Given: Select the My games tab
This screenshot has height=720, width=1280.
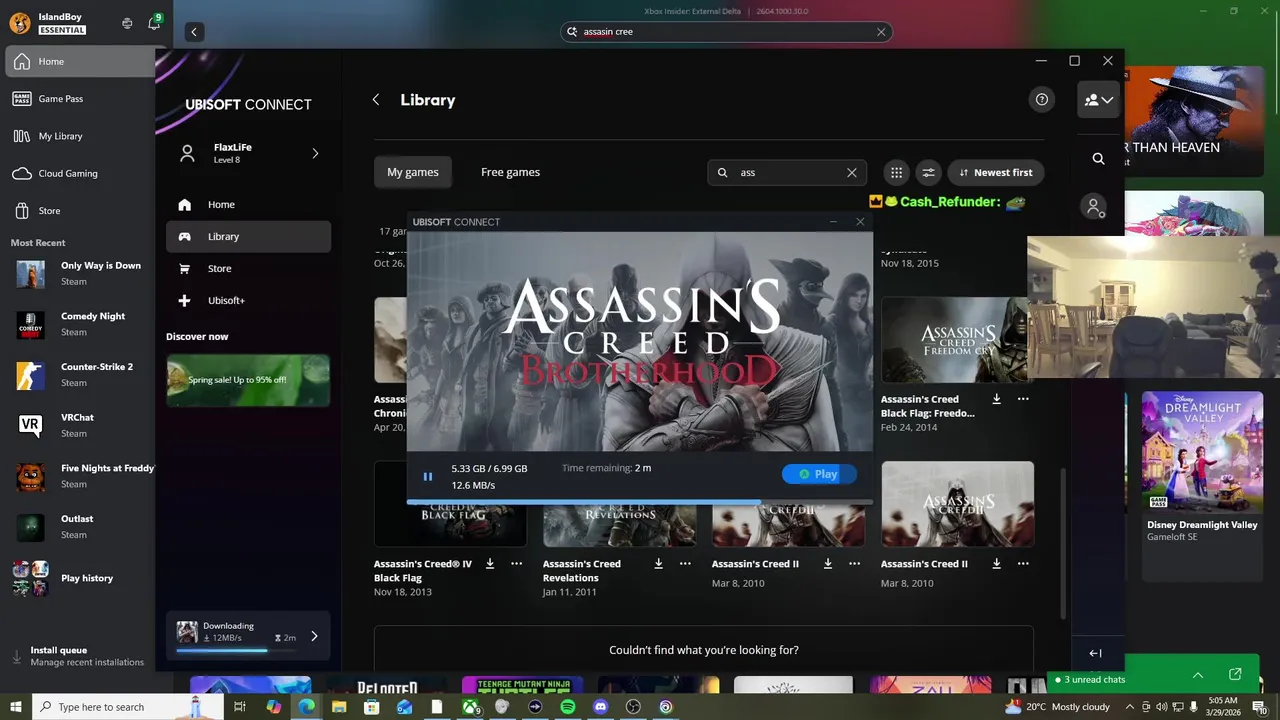Looking at the screenshot, I should tap(413, 172).
